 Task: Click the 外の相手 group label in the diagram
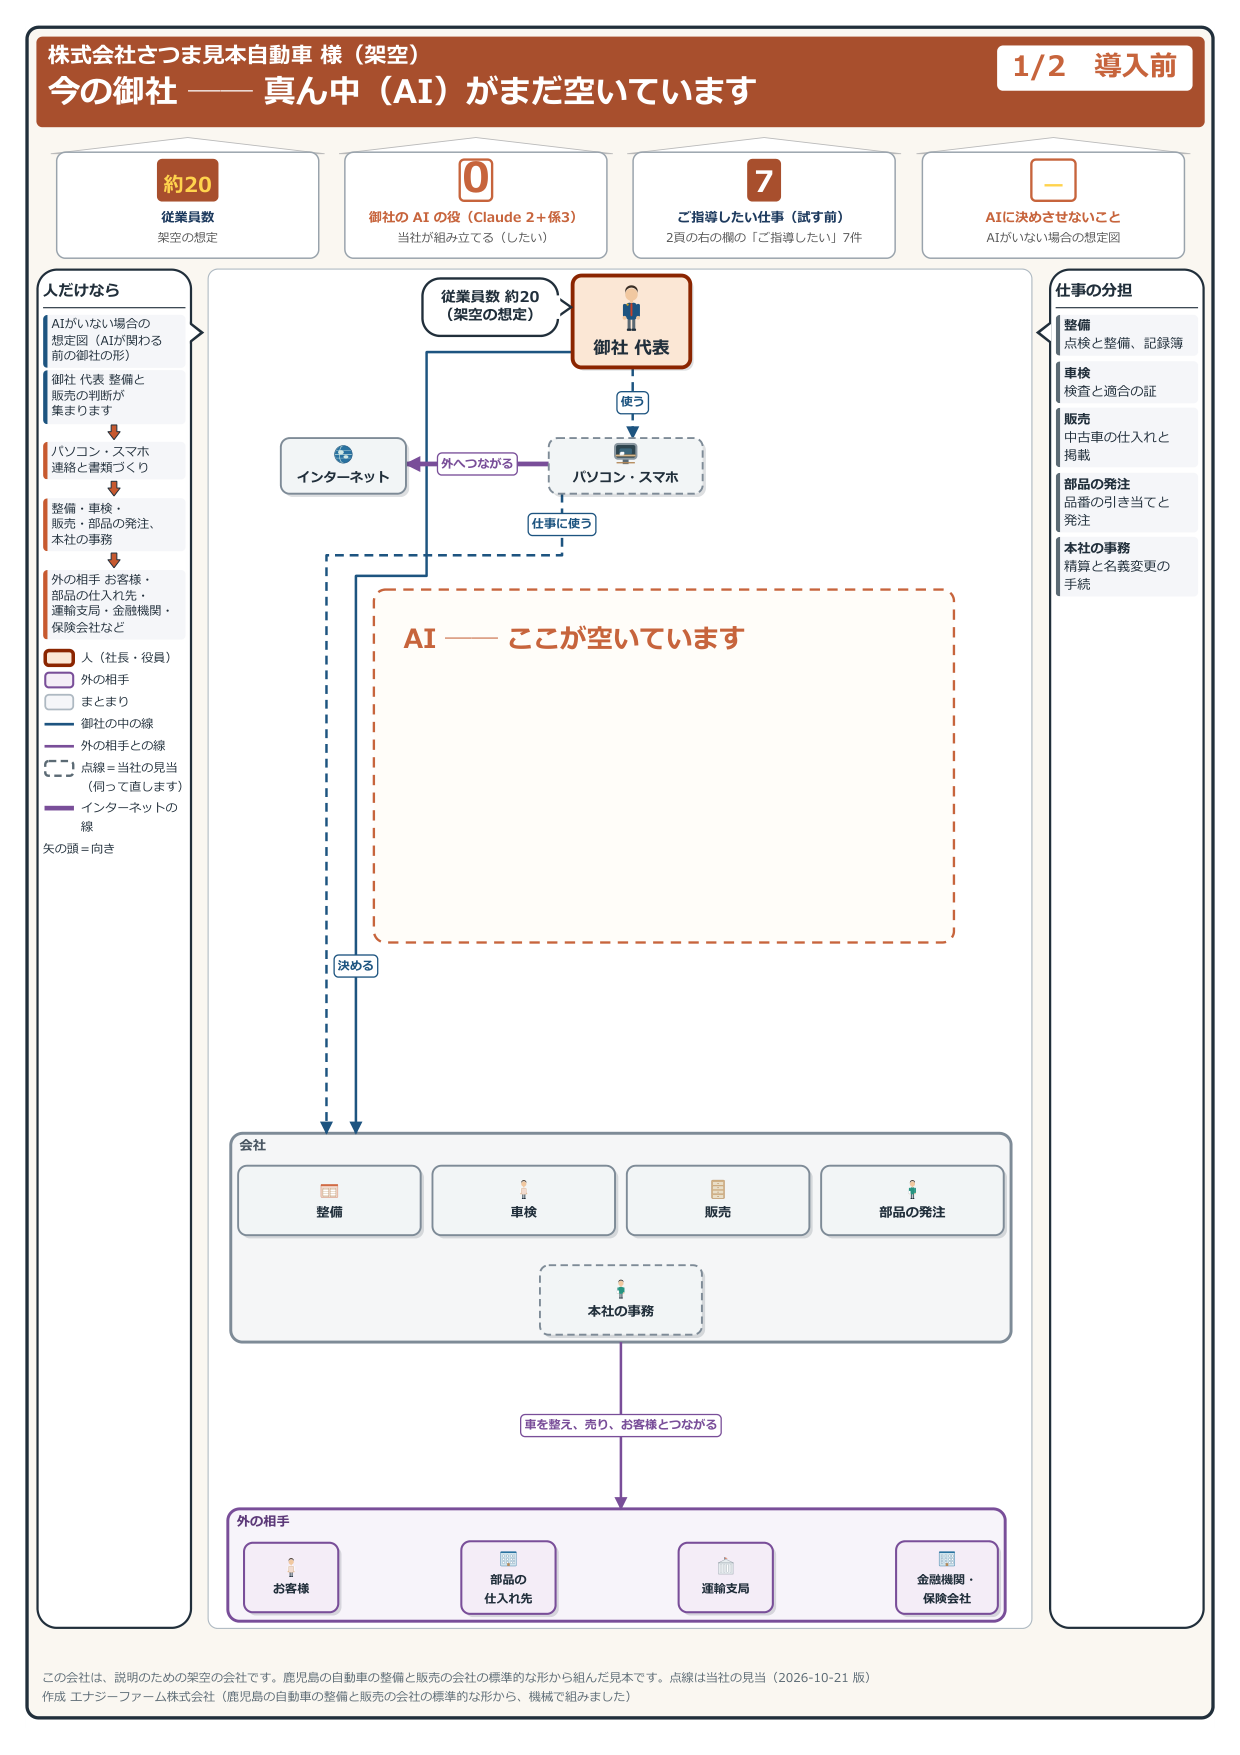(x=263, y=1521)
